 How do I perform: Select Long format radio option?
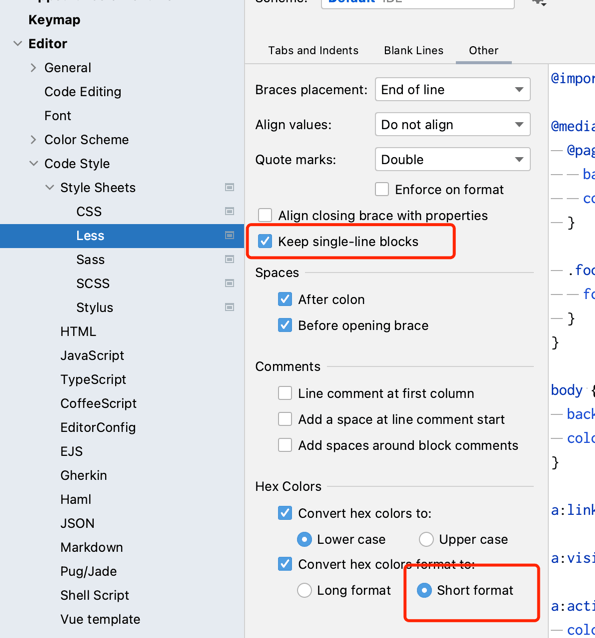(304, 590)
